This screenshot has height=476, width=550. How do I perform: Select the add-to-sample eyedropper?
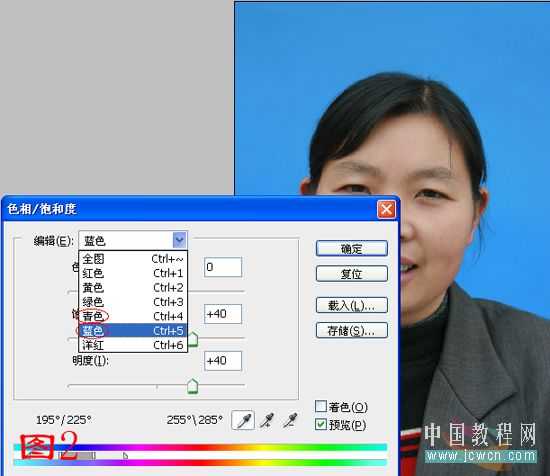267,420
